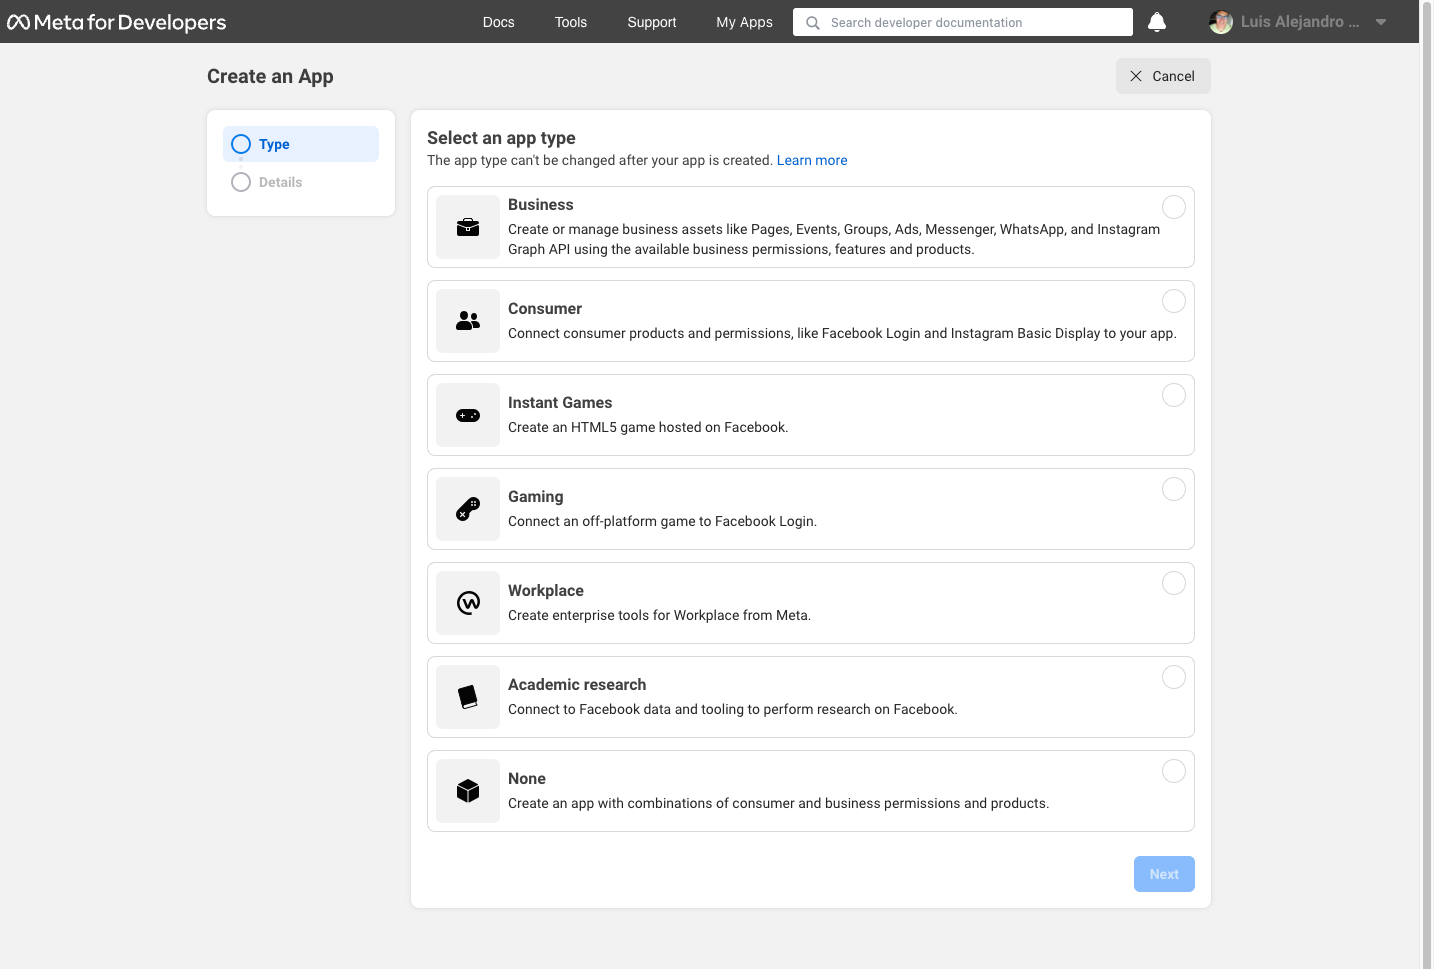Select the Details step in sidebar
The height and width of the screenshot is (969, 1434).
click(x=301, y=182)
